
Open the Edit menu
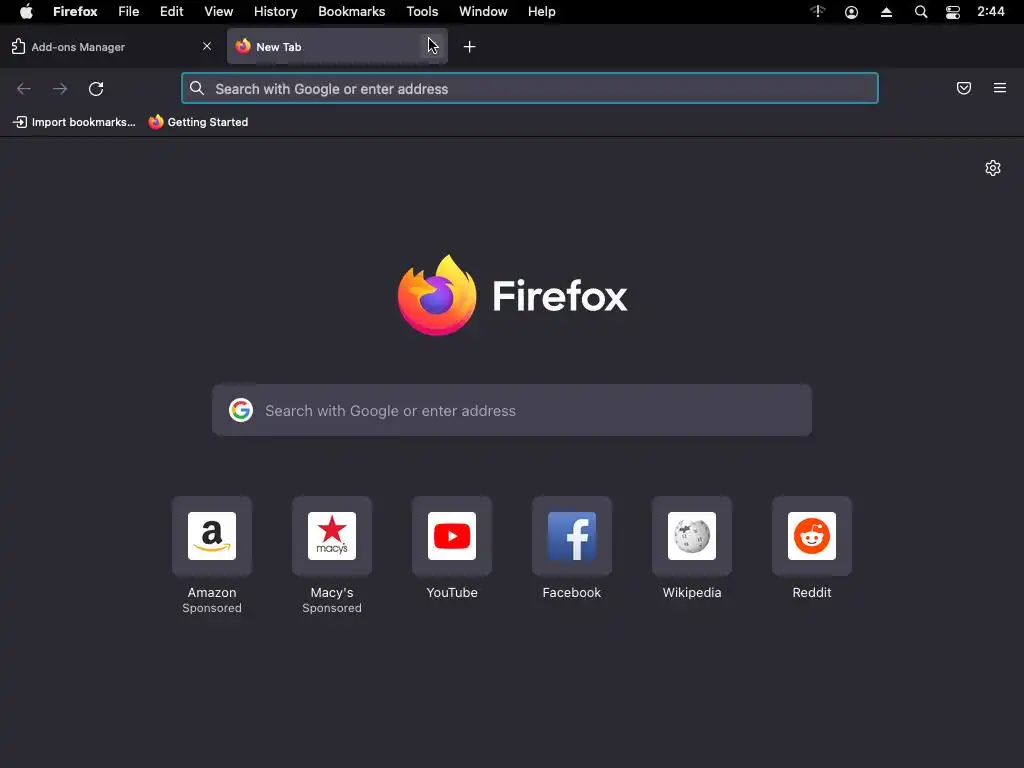coord(172,12)
